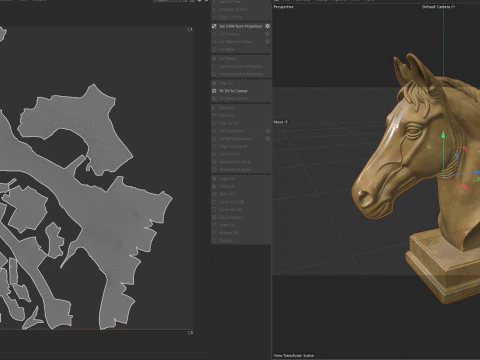Screen dimensions: 480x360
Task: Open the options gear beside UV Rectangularize
Action: [x=267, y=139]
